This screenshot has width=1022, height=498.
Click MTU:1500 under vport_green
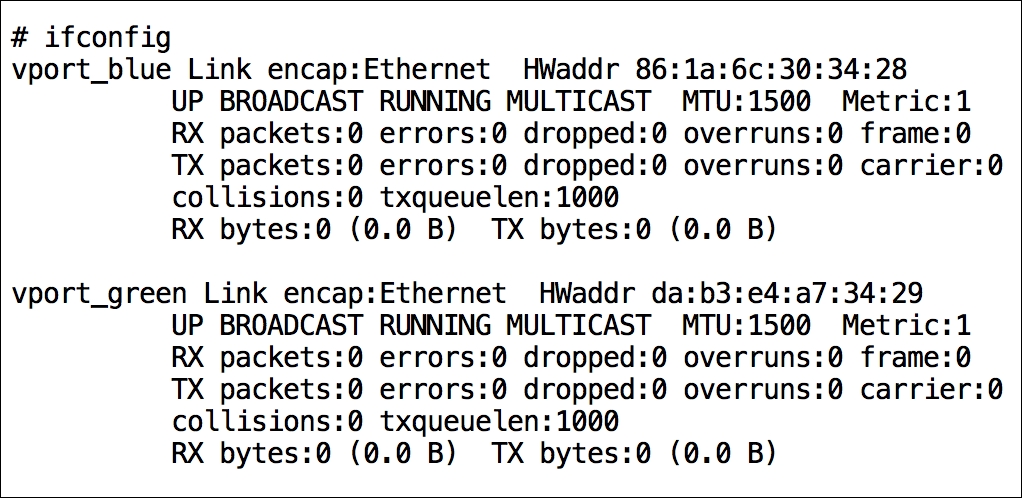[747, 325]
